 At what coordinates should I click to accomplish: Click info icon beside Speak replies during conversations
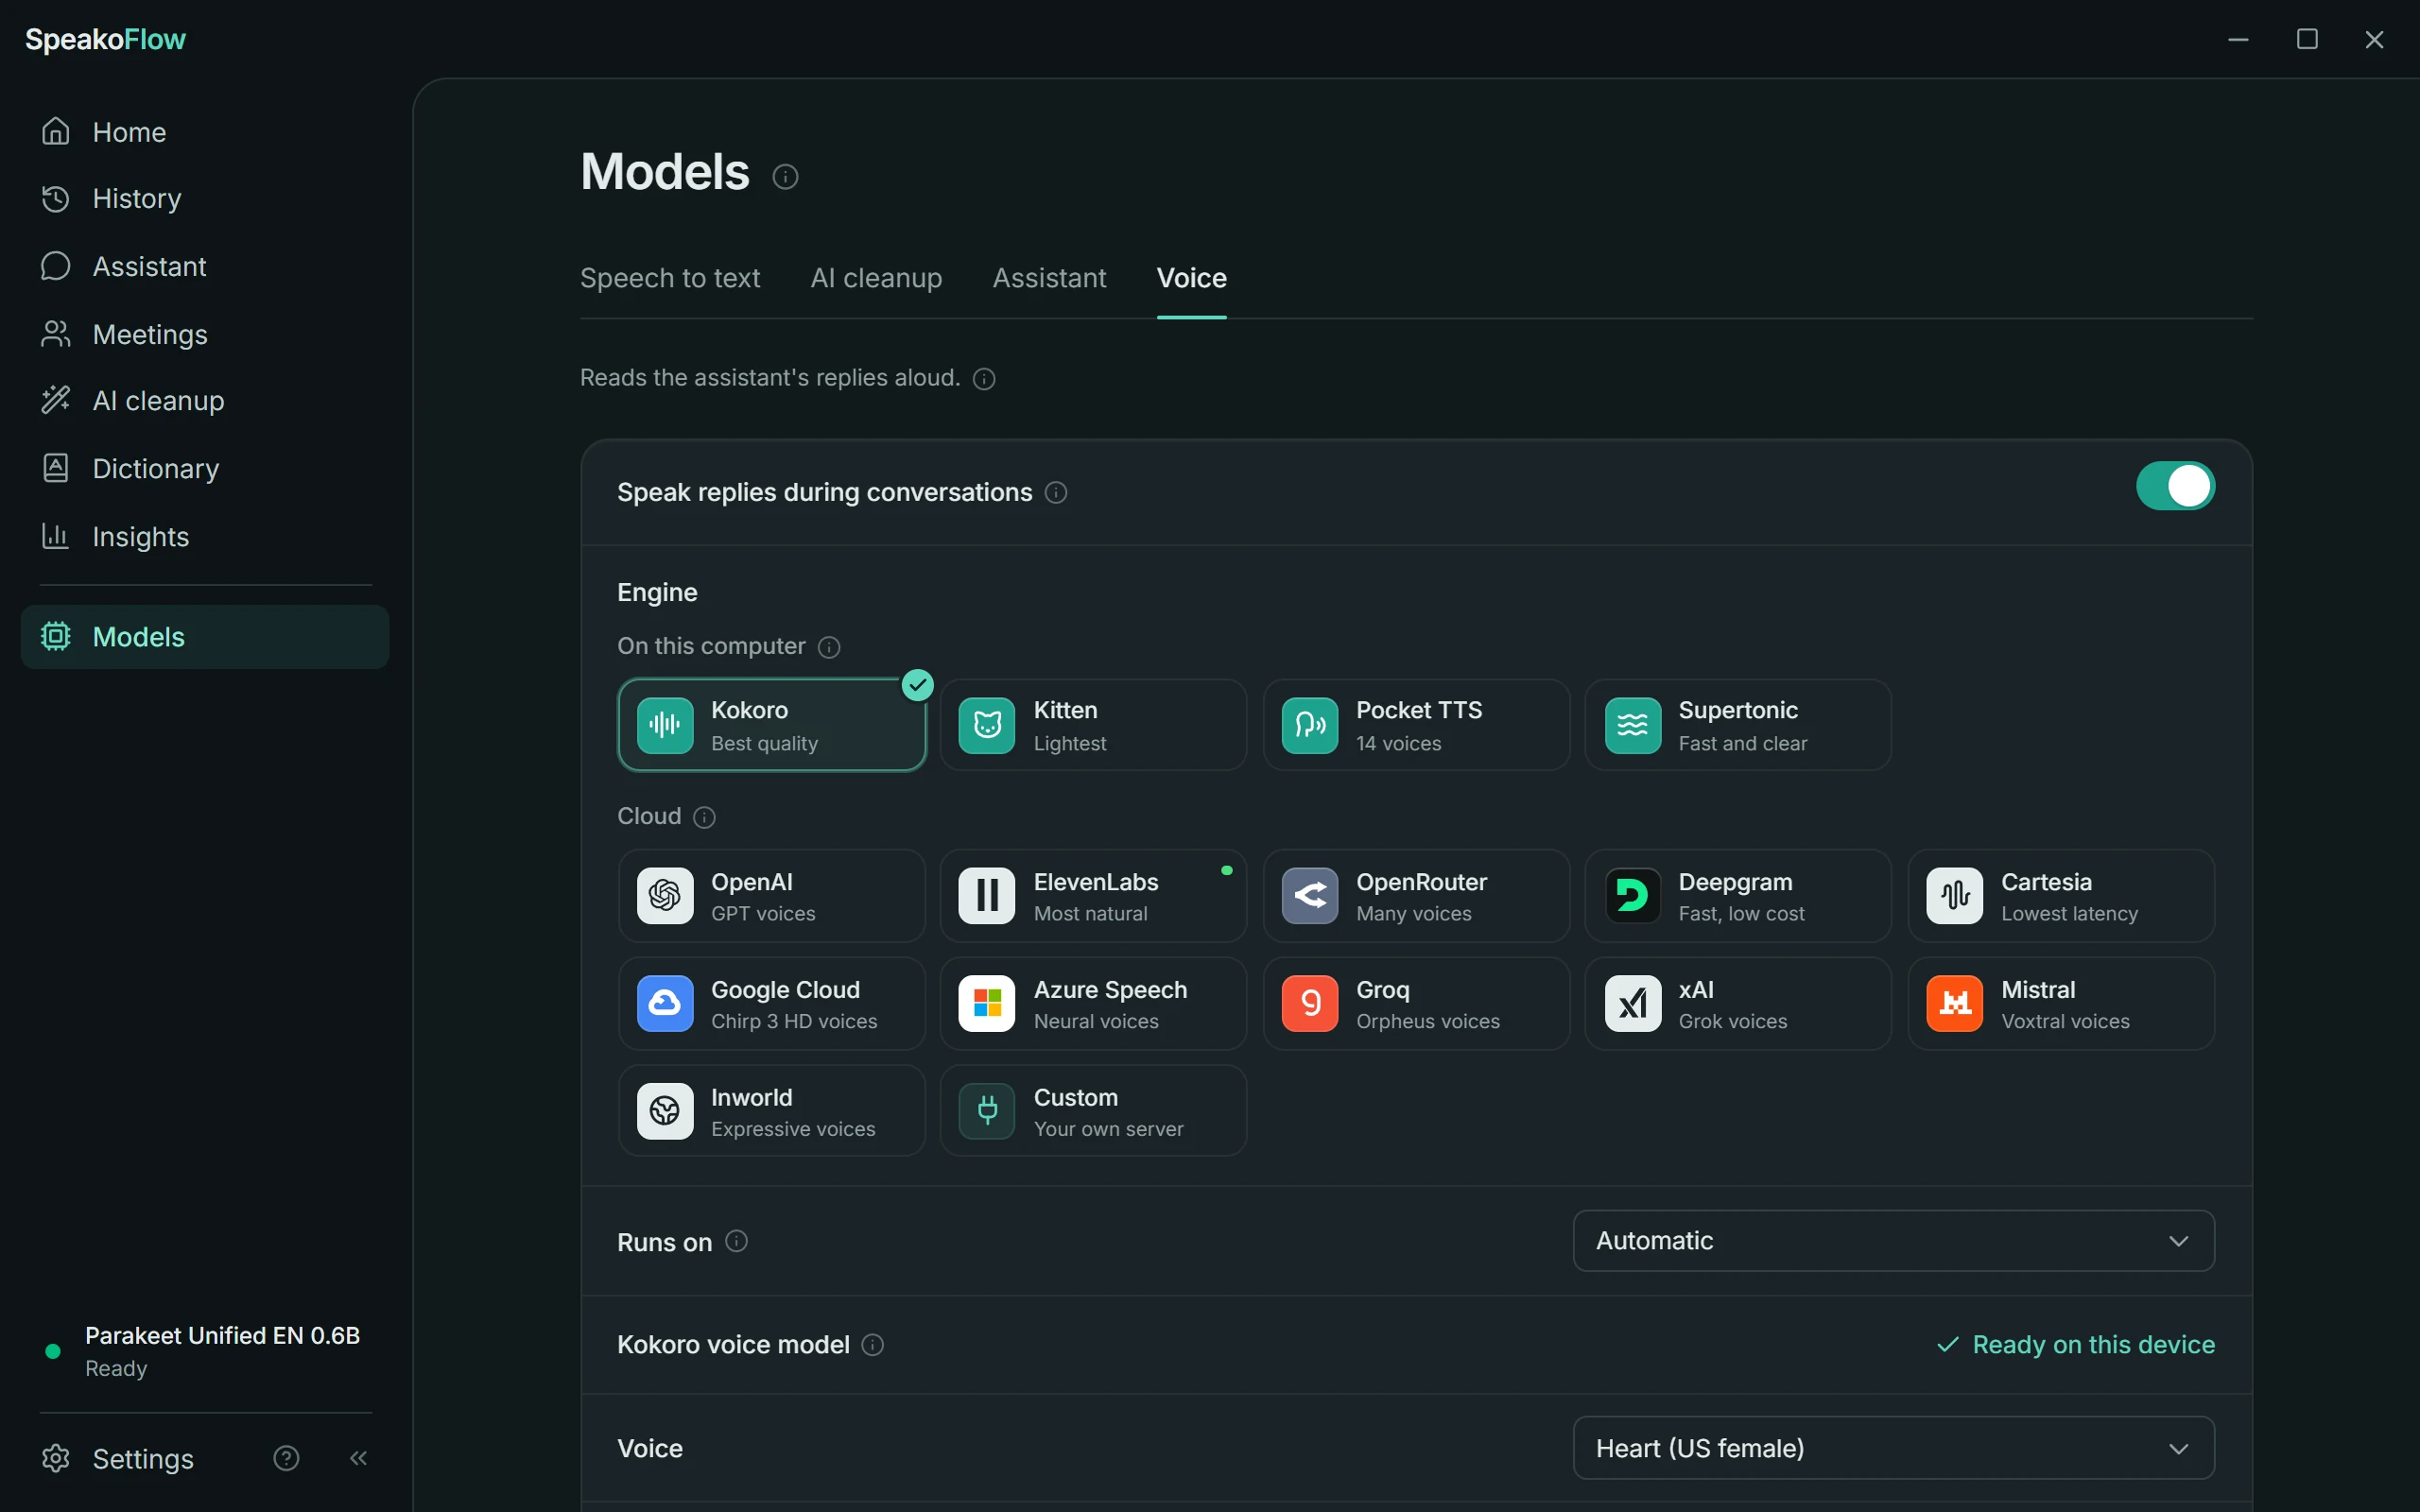(1056, 492)
